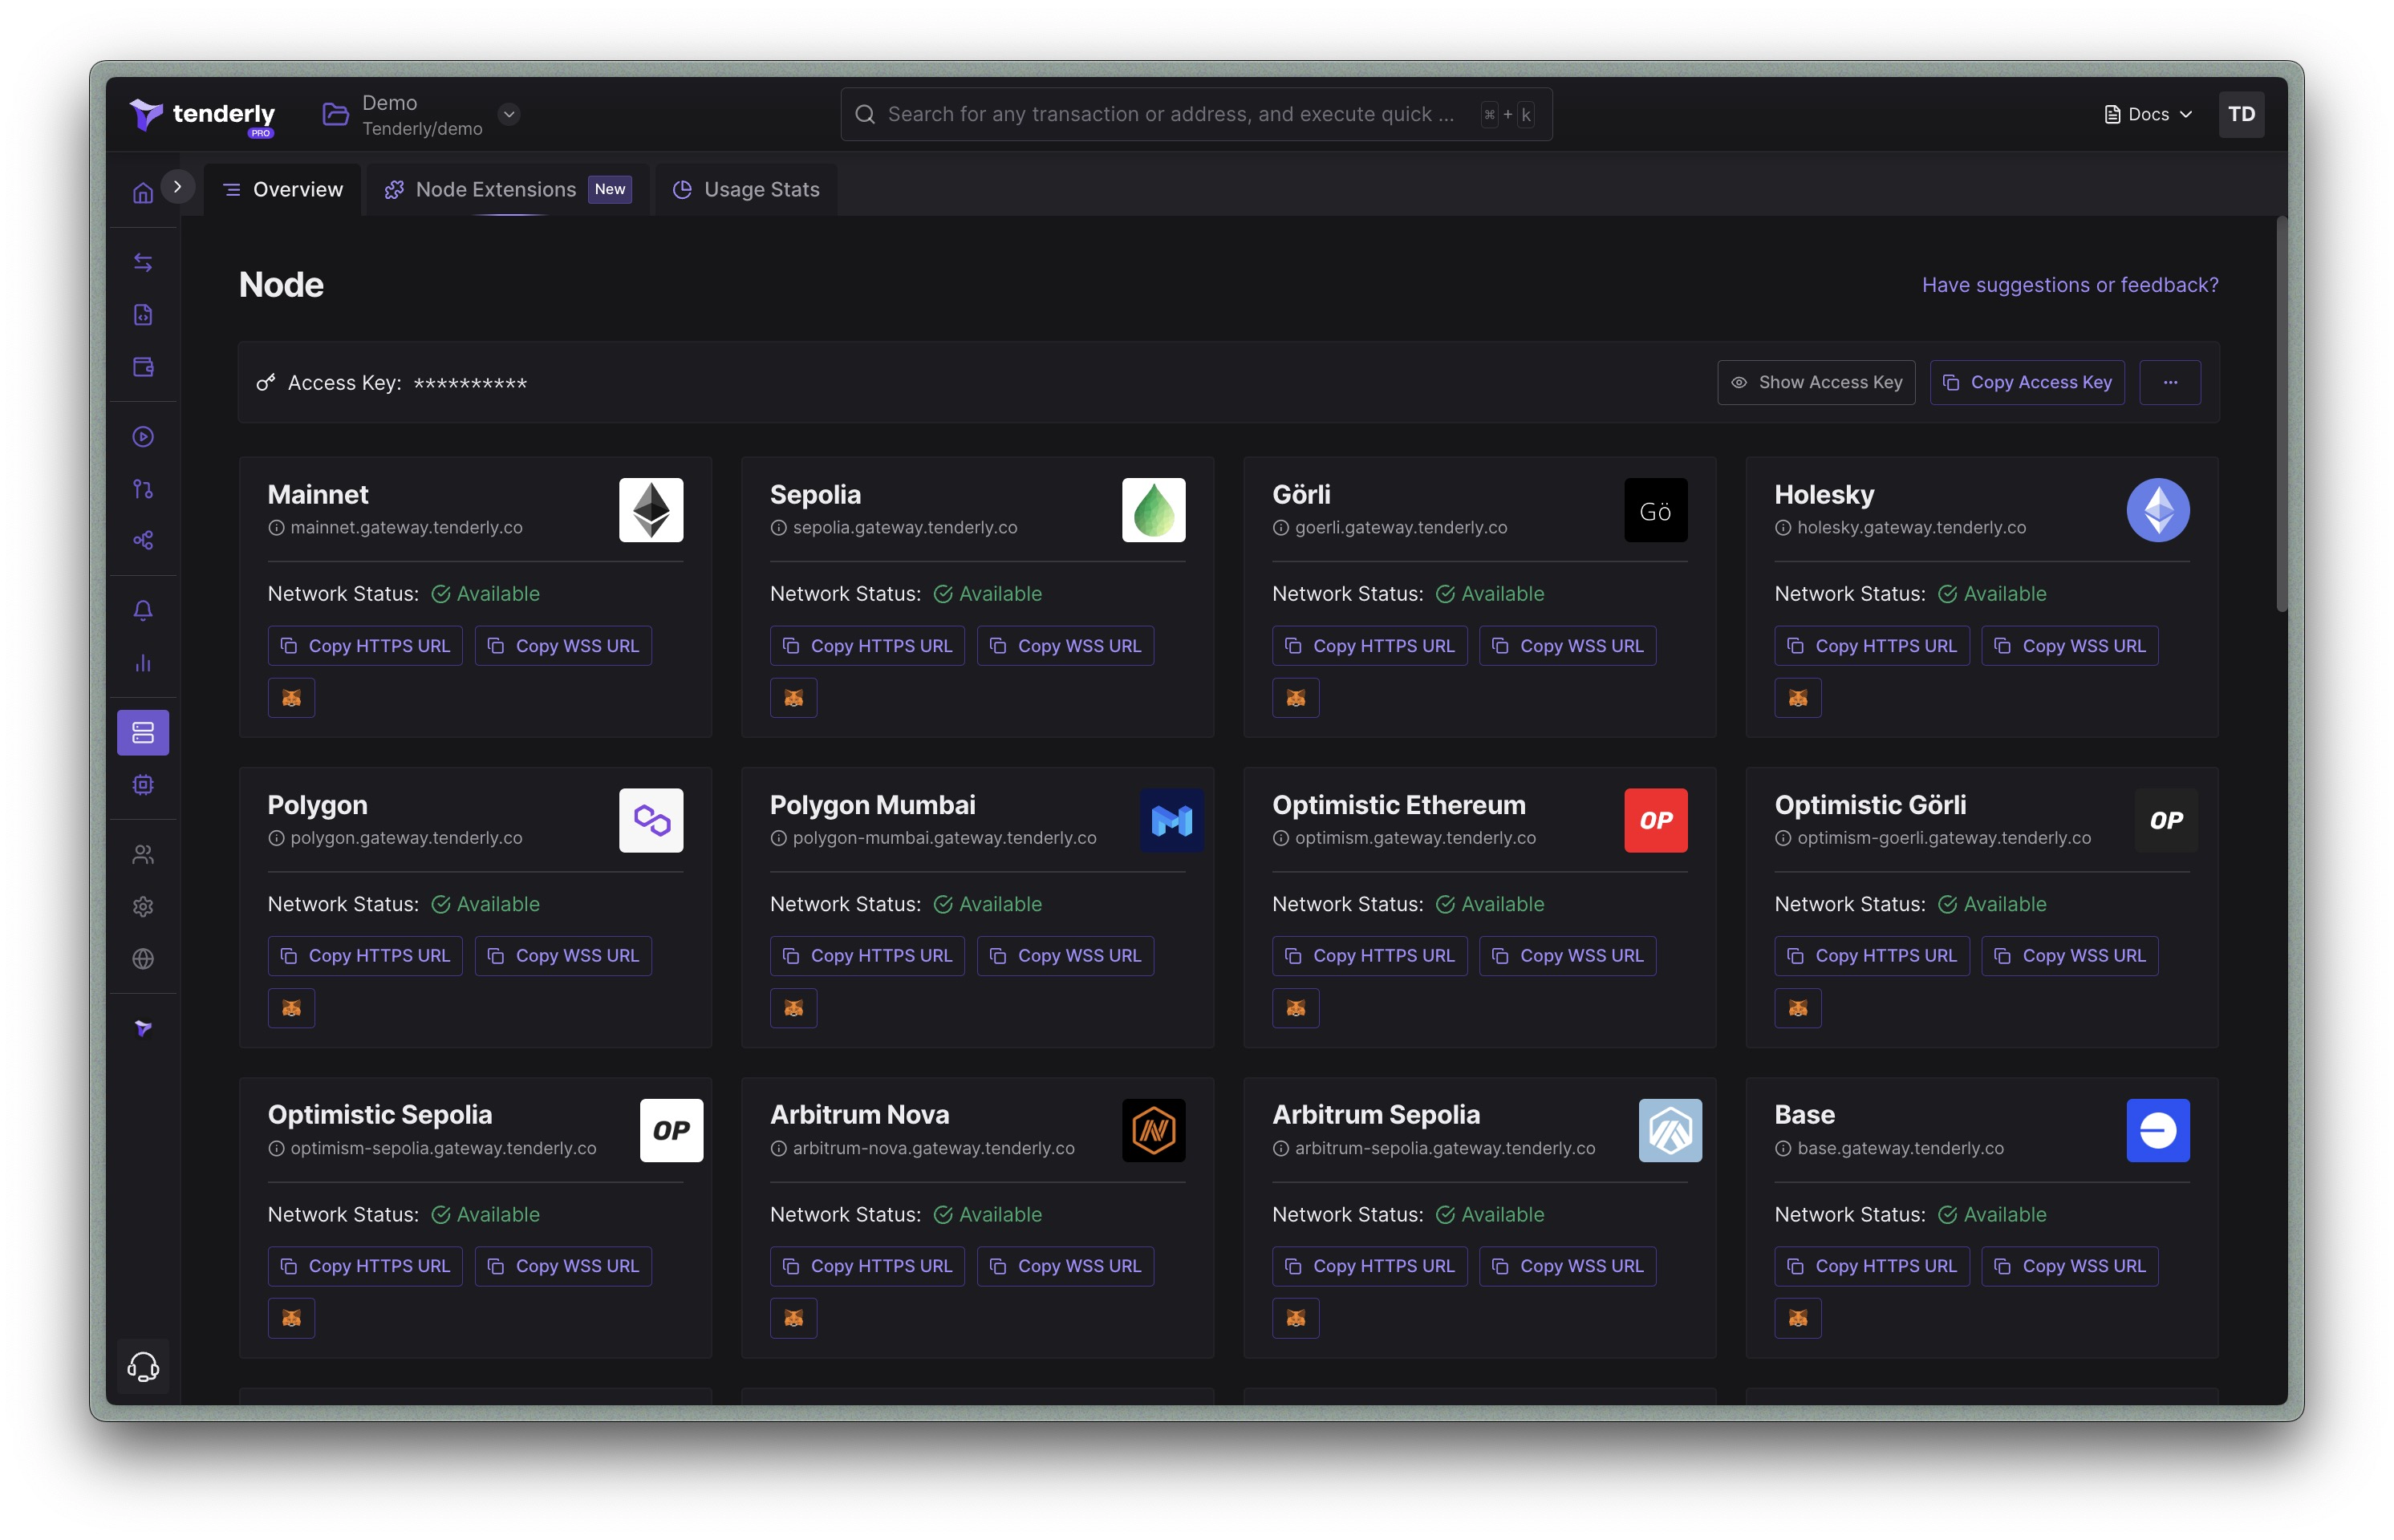Open the Docs dropdown menu
The height and width of the screenshot is (1540, 2394).
coord(2148,114)
